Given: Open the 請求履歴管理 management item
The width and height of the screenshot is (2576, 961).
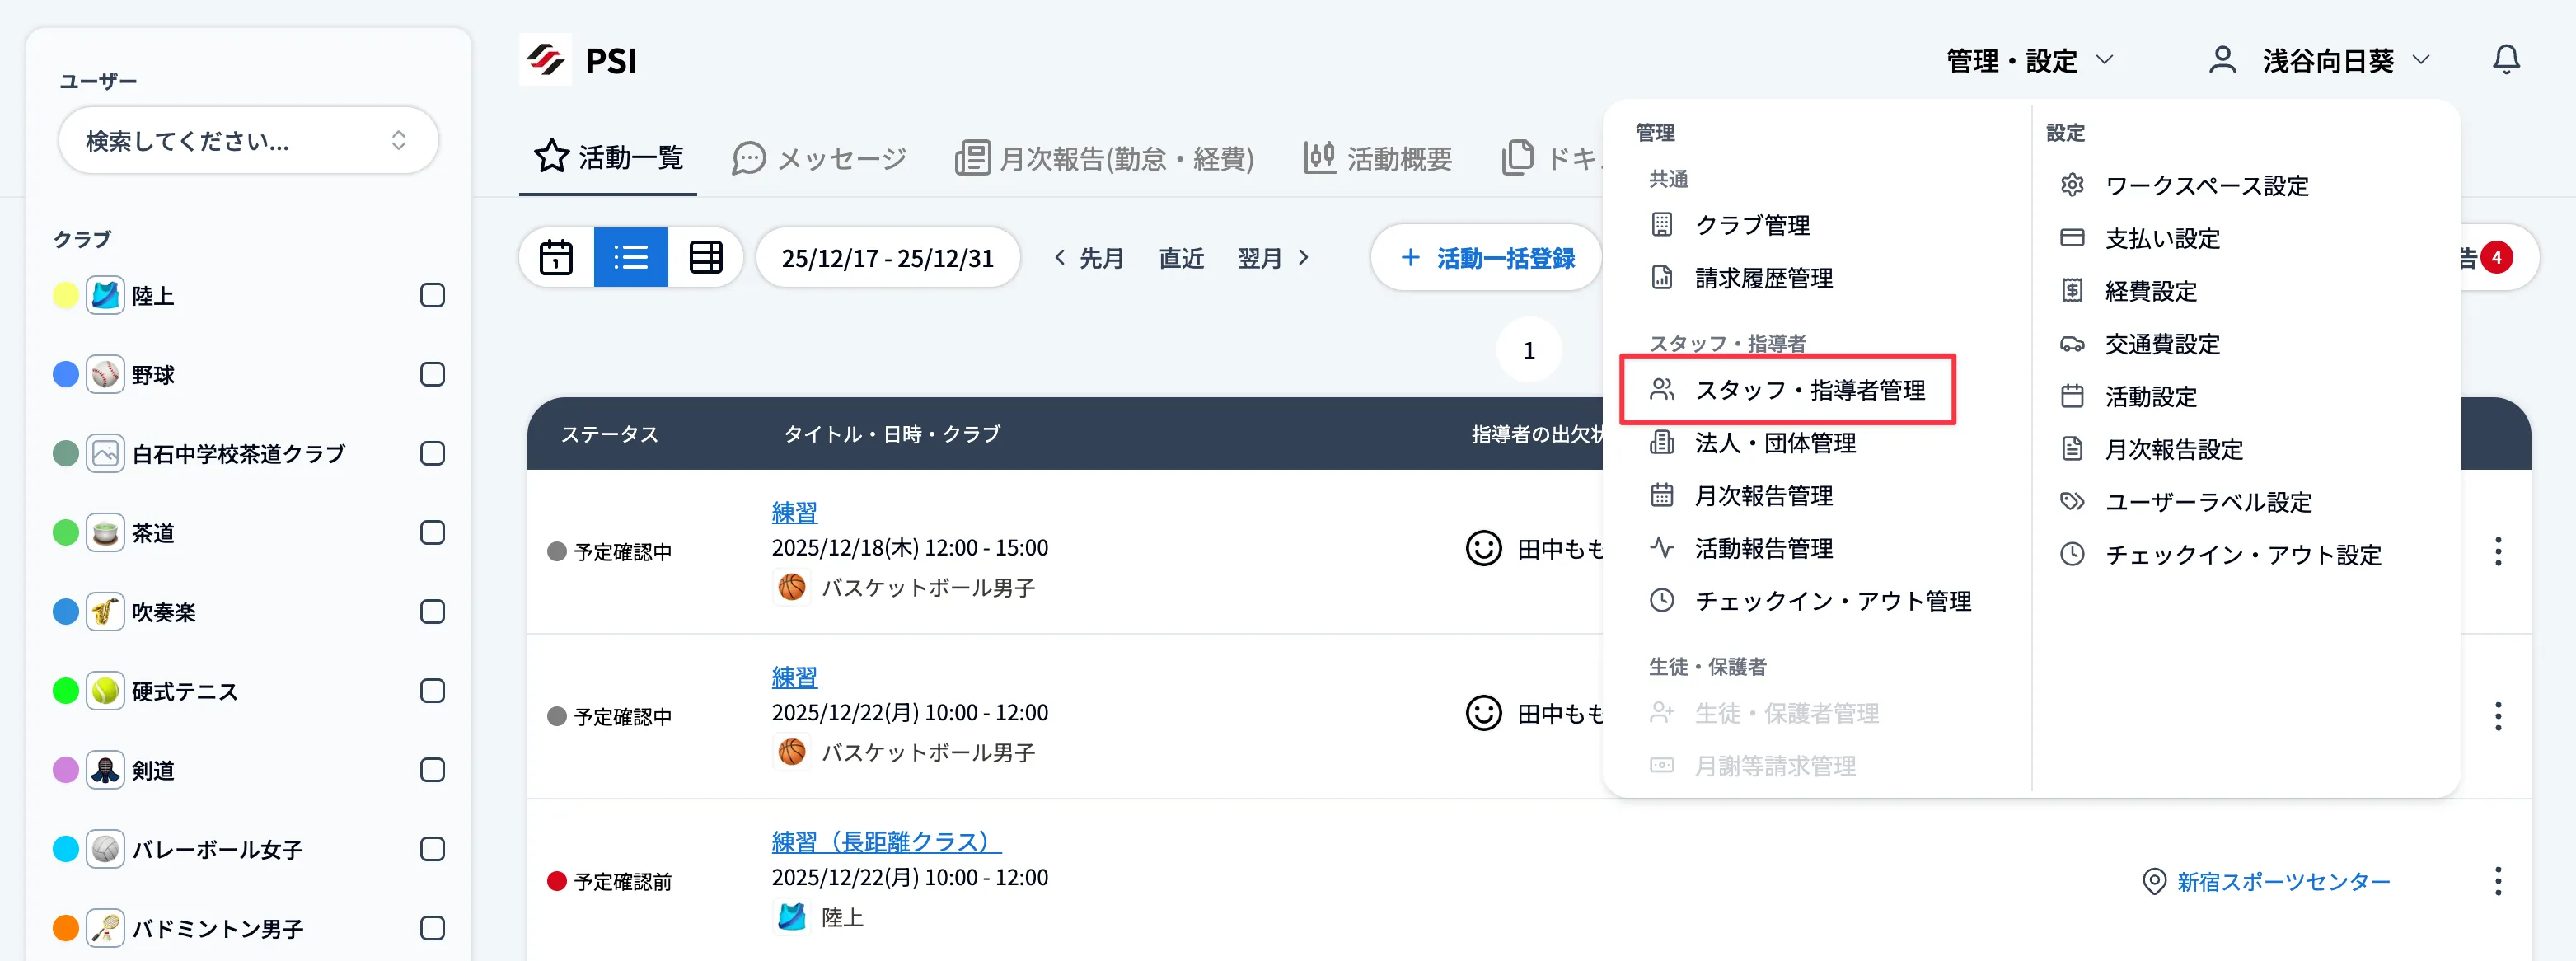Looking at the screenshot, I should (x=1765, y=278).
